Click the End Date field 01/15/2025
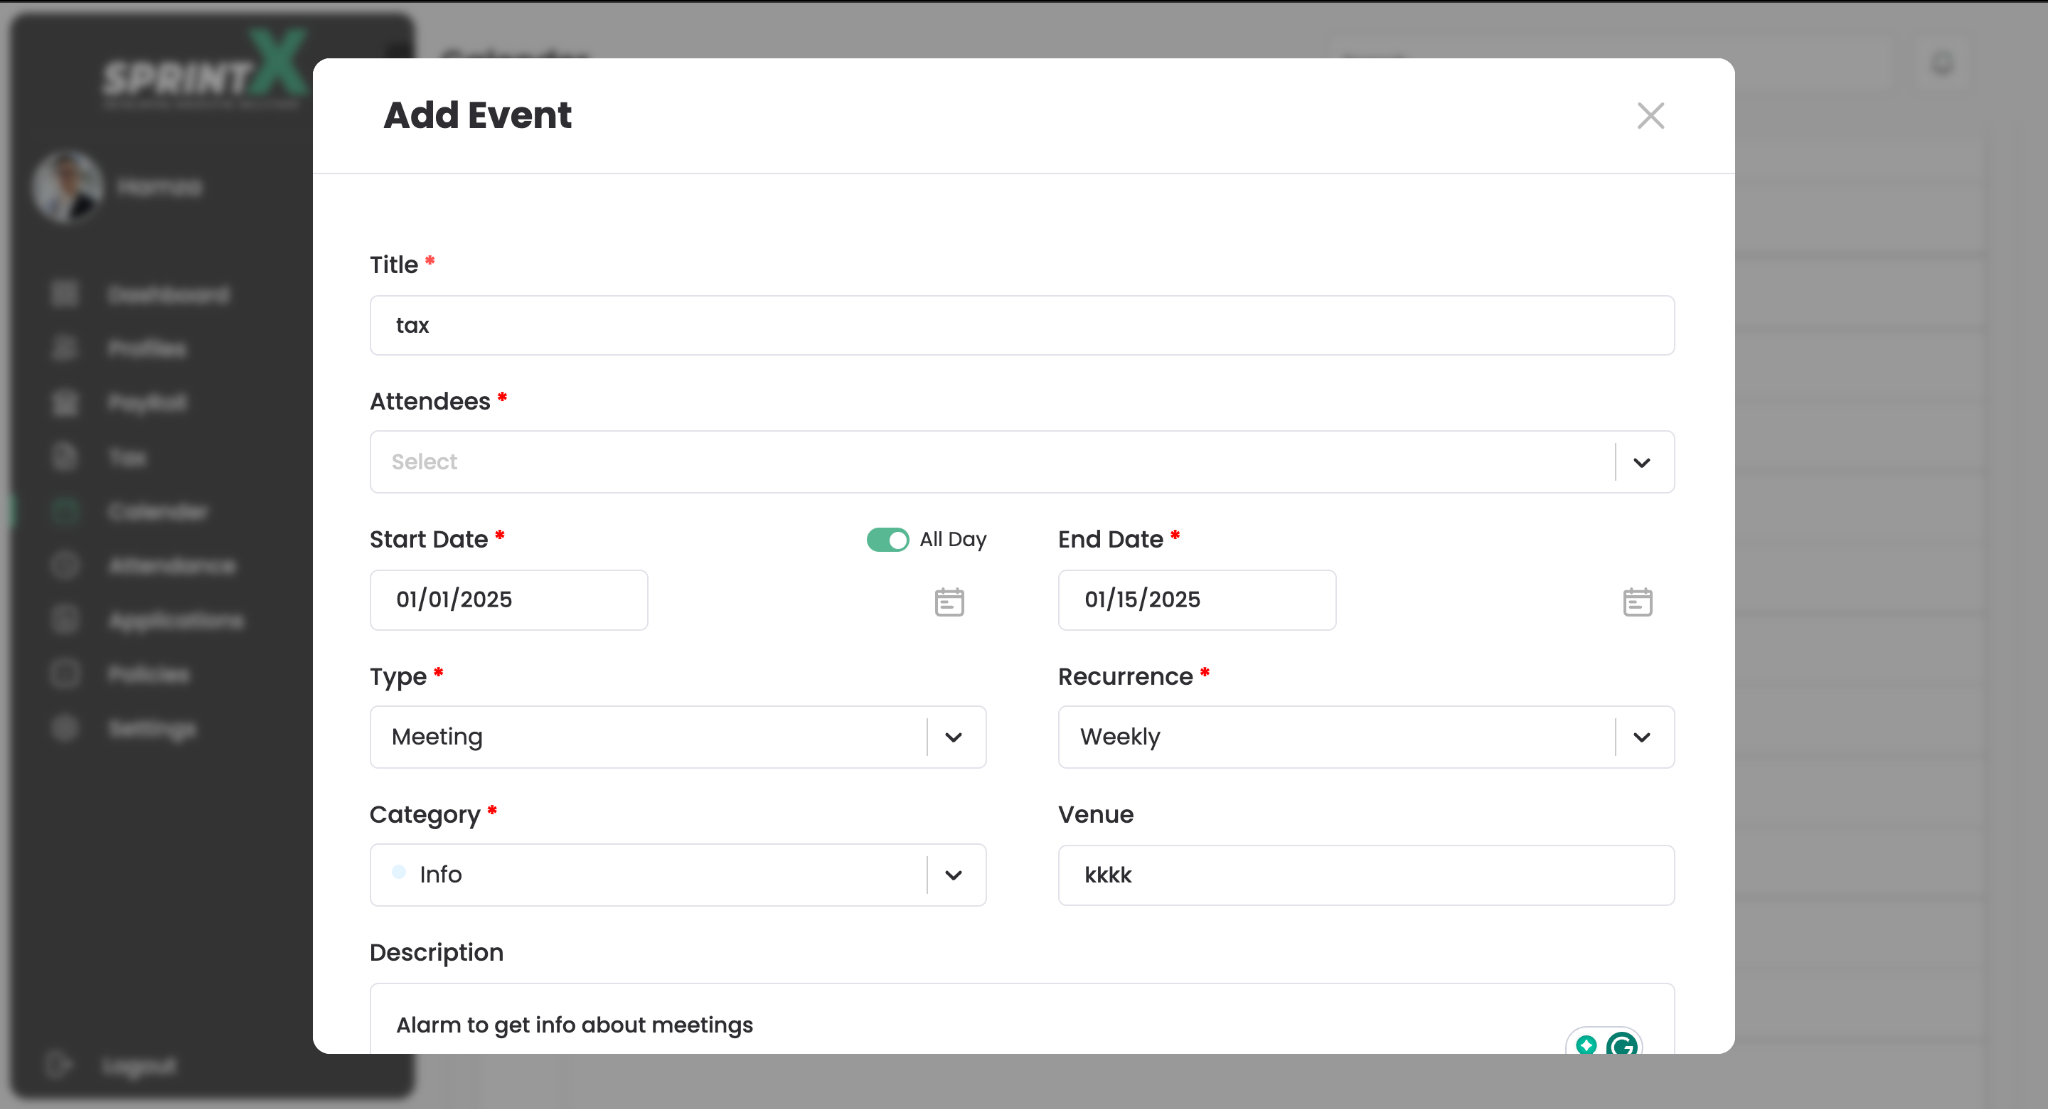 (1196, 600)
